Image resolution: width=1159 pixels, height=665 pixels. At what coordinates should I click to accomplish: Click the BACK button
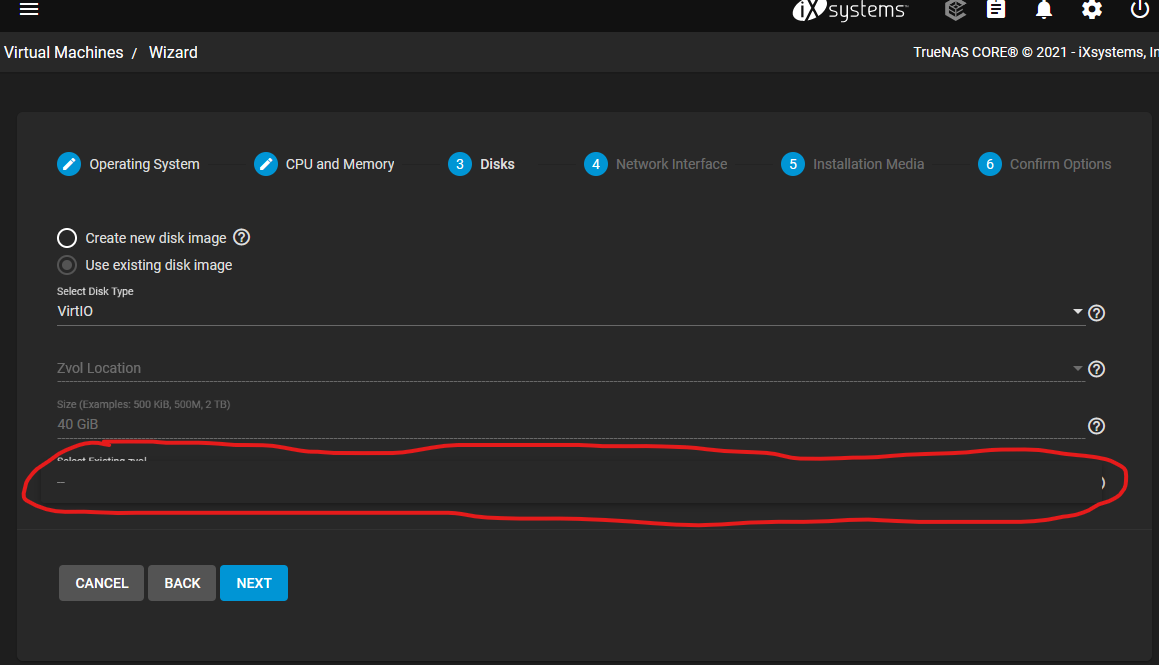[182, 583]
